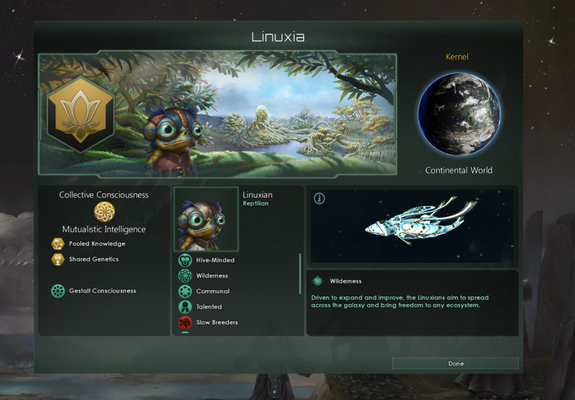Click the Pooled Knowledge civic icon
Viewport: 575px width, 400px height.
click(x=58, y=244)
